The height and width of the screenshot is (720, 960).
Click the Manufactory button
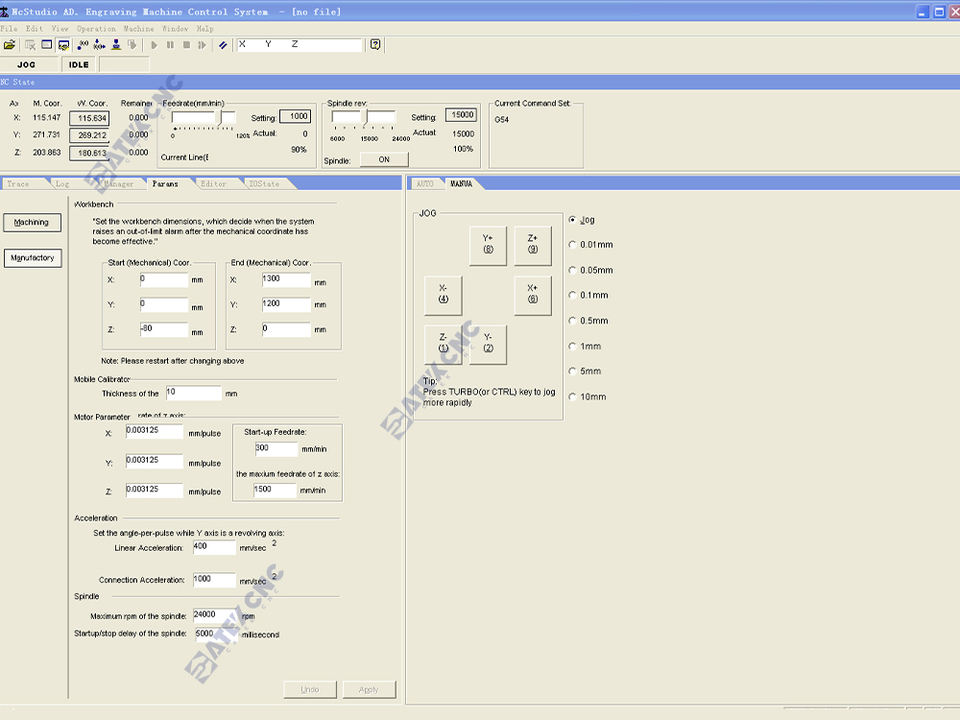pyautogui.click(x=32, y=258)
